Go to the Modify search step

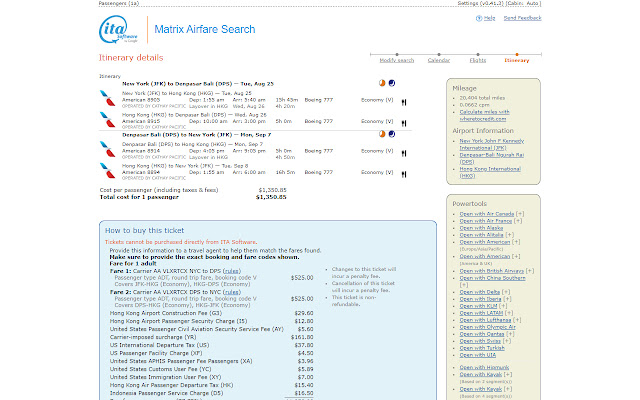[x=397, y=60]
